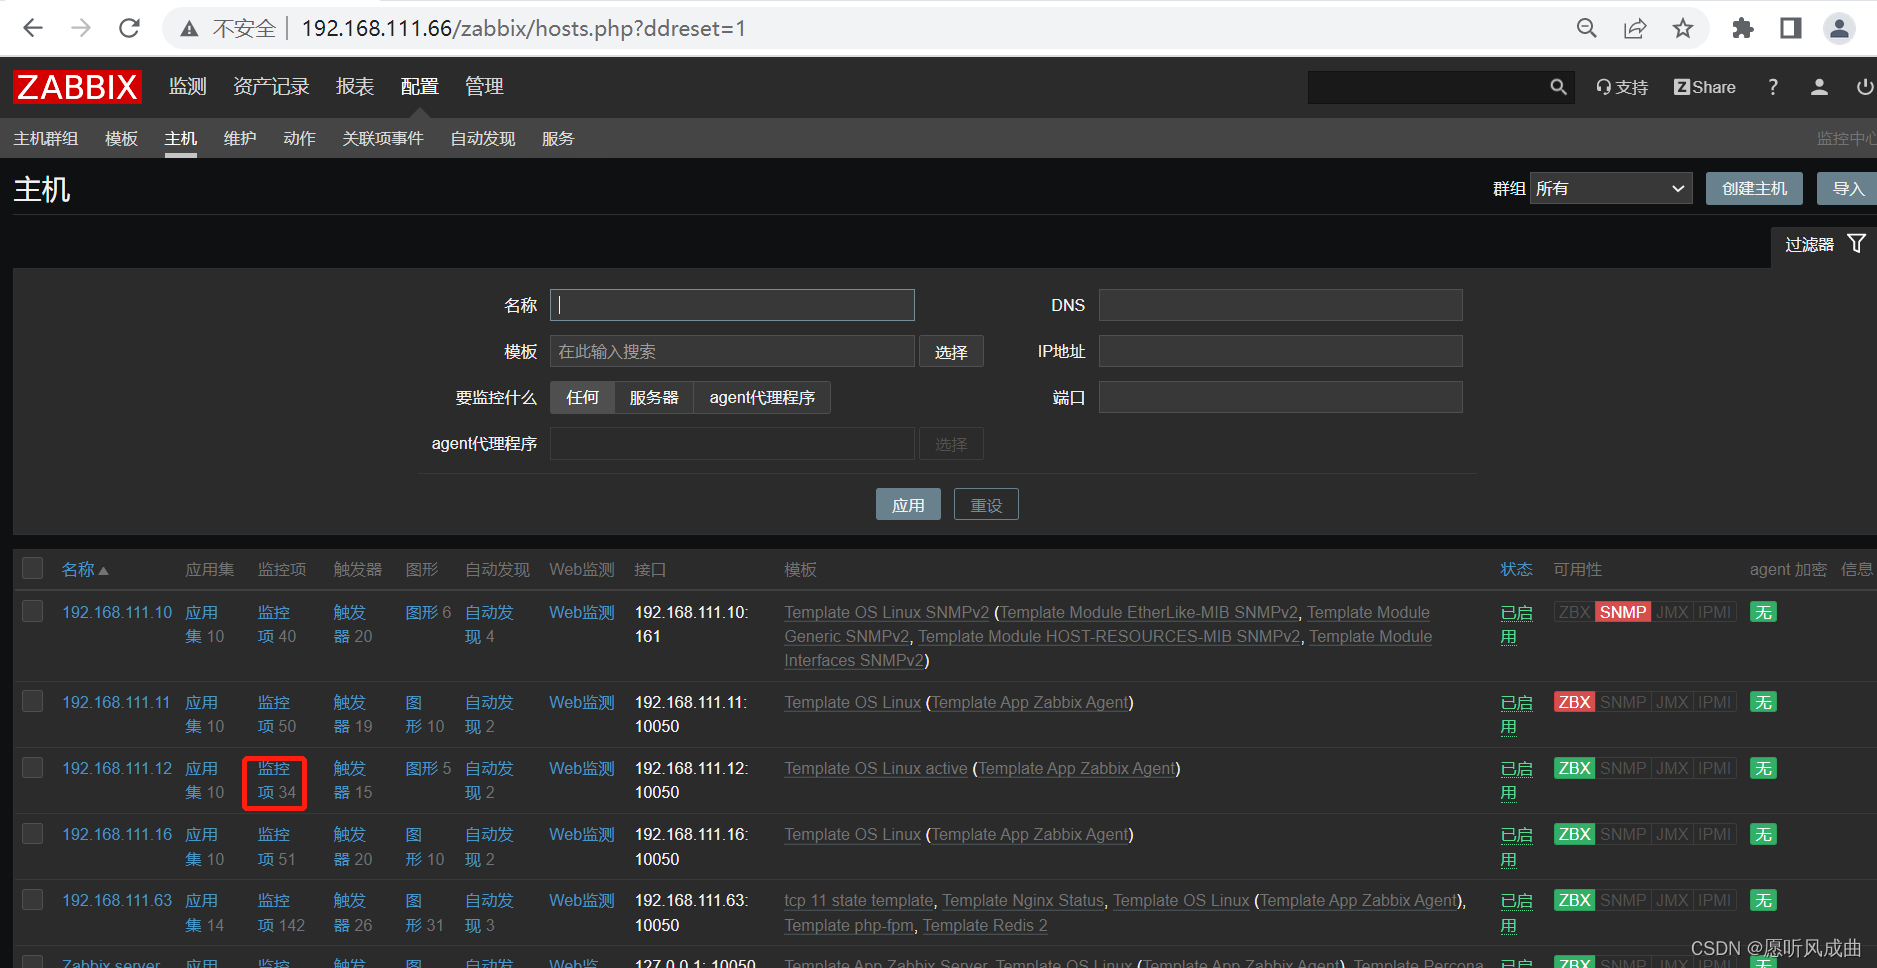The image size is (1877, 968).
Task: Focus the 模板 search input
Action: (732, 351)
